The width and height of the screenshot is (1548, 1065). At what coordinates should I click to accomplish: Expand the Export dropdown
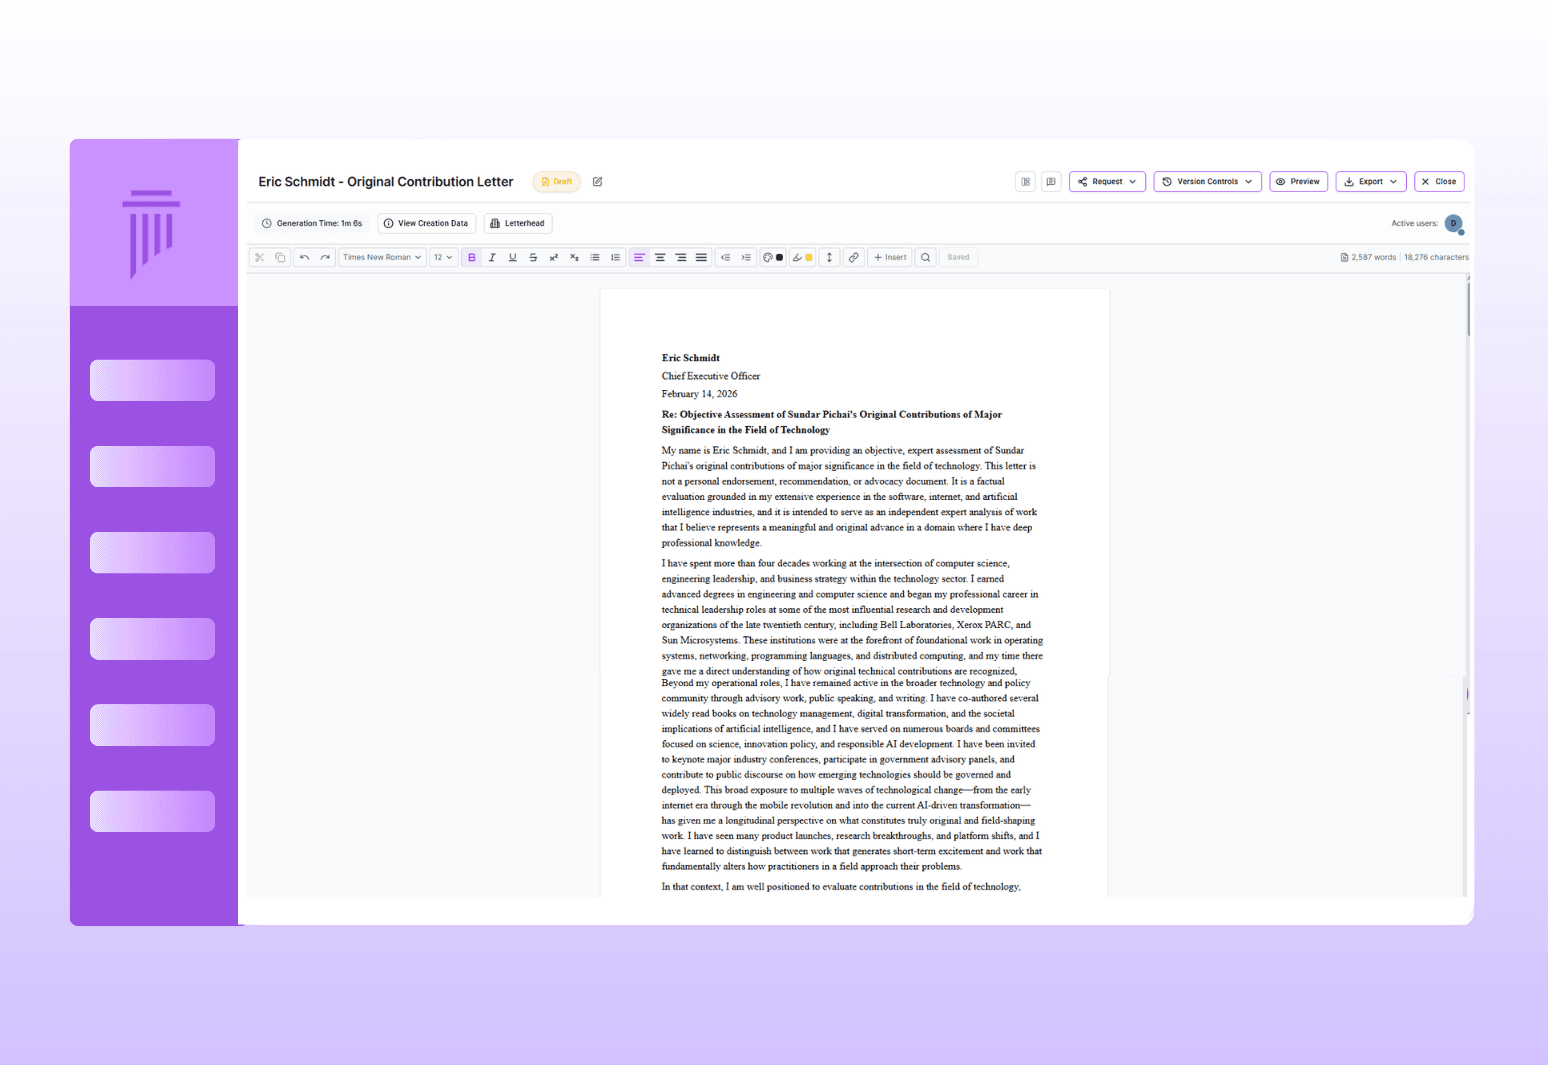click(1371, 182)
